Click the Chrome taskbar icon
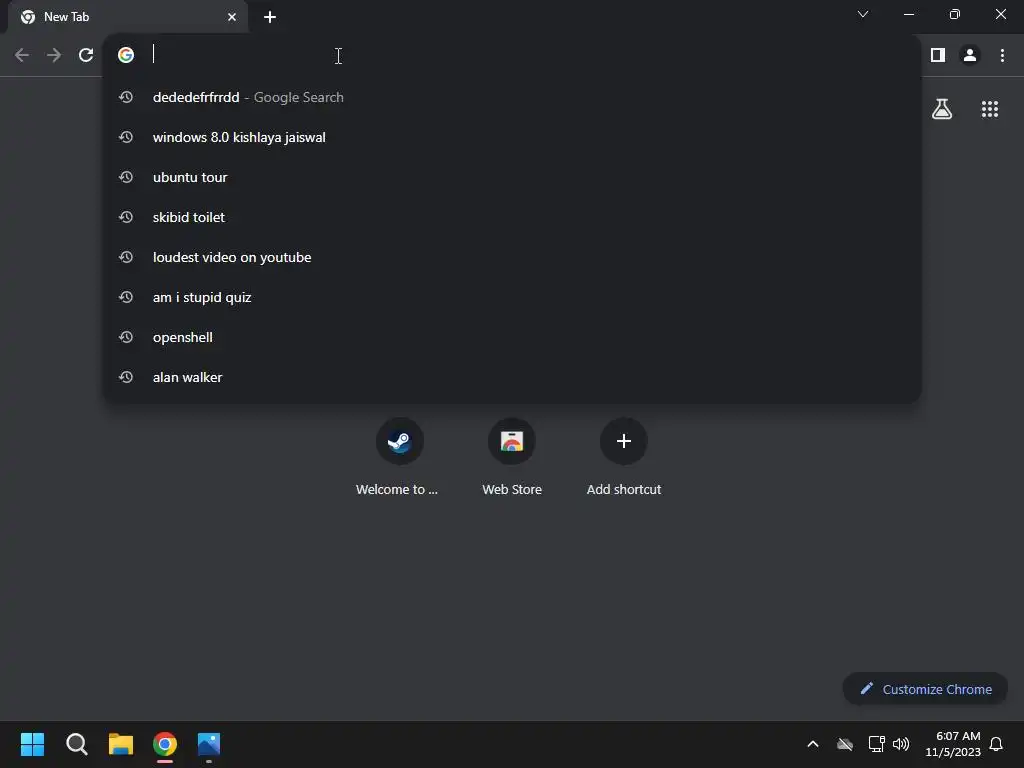The image size is (1024, 768). (165, 744)
